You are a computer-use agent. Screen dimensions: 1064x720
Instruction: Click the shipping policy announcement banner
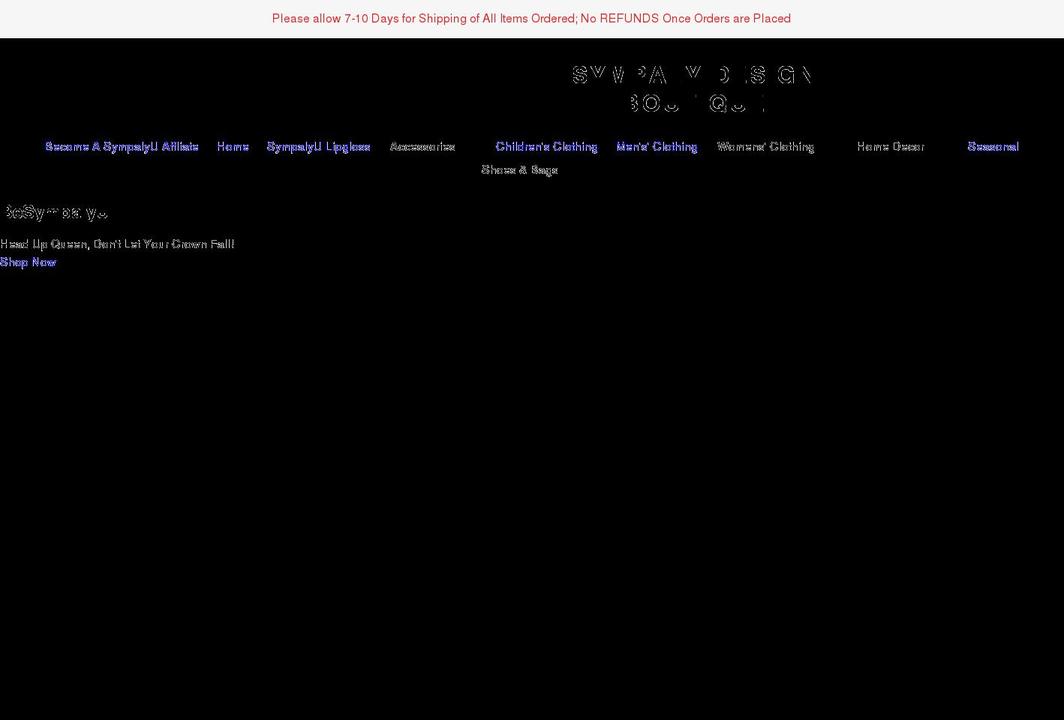(531, 18)
